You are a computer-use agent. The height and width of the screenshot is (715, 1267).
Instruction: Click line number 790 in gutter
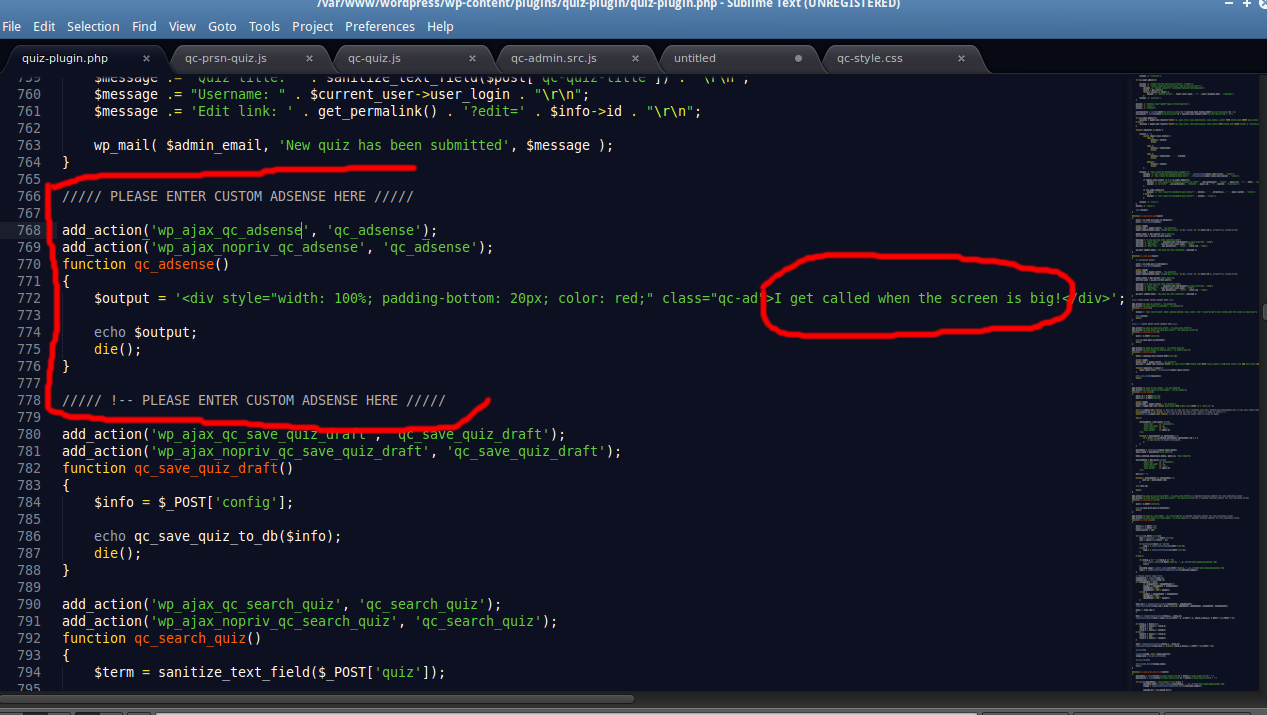pyautogui.click(x=28, y=604)
